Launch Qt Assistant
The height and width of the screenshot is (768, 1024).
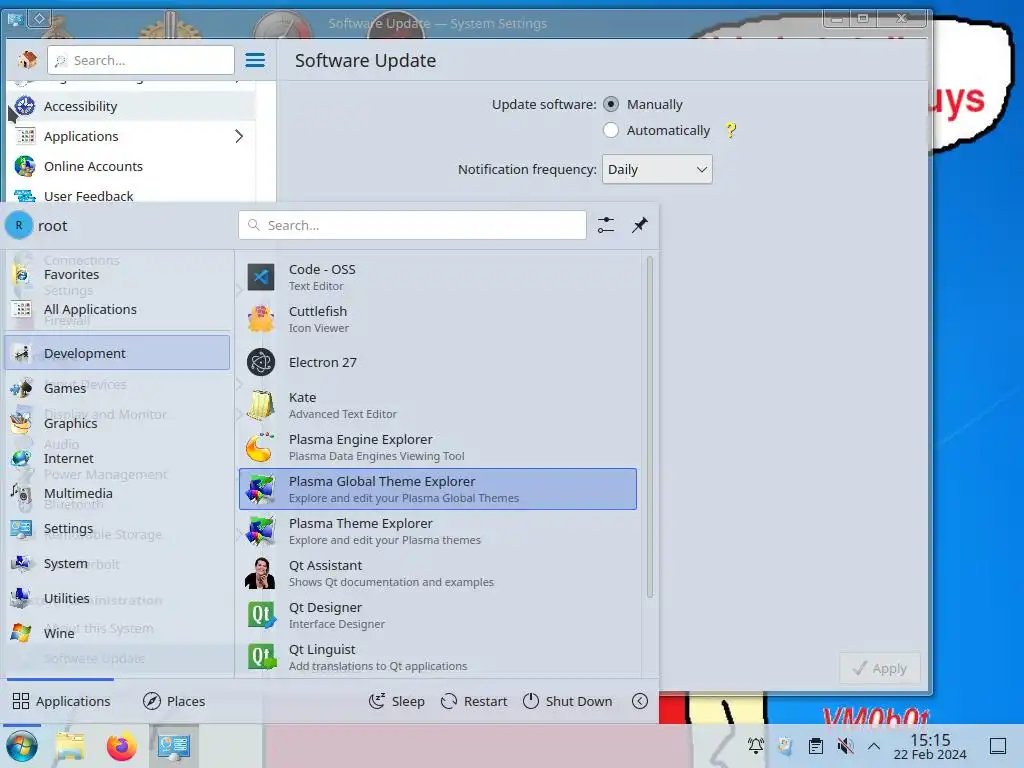[438, 573]
